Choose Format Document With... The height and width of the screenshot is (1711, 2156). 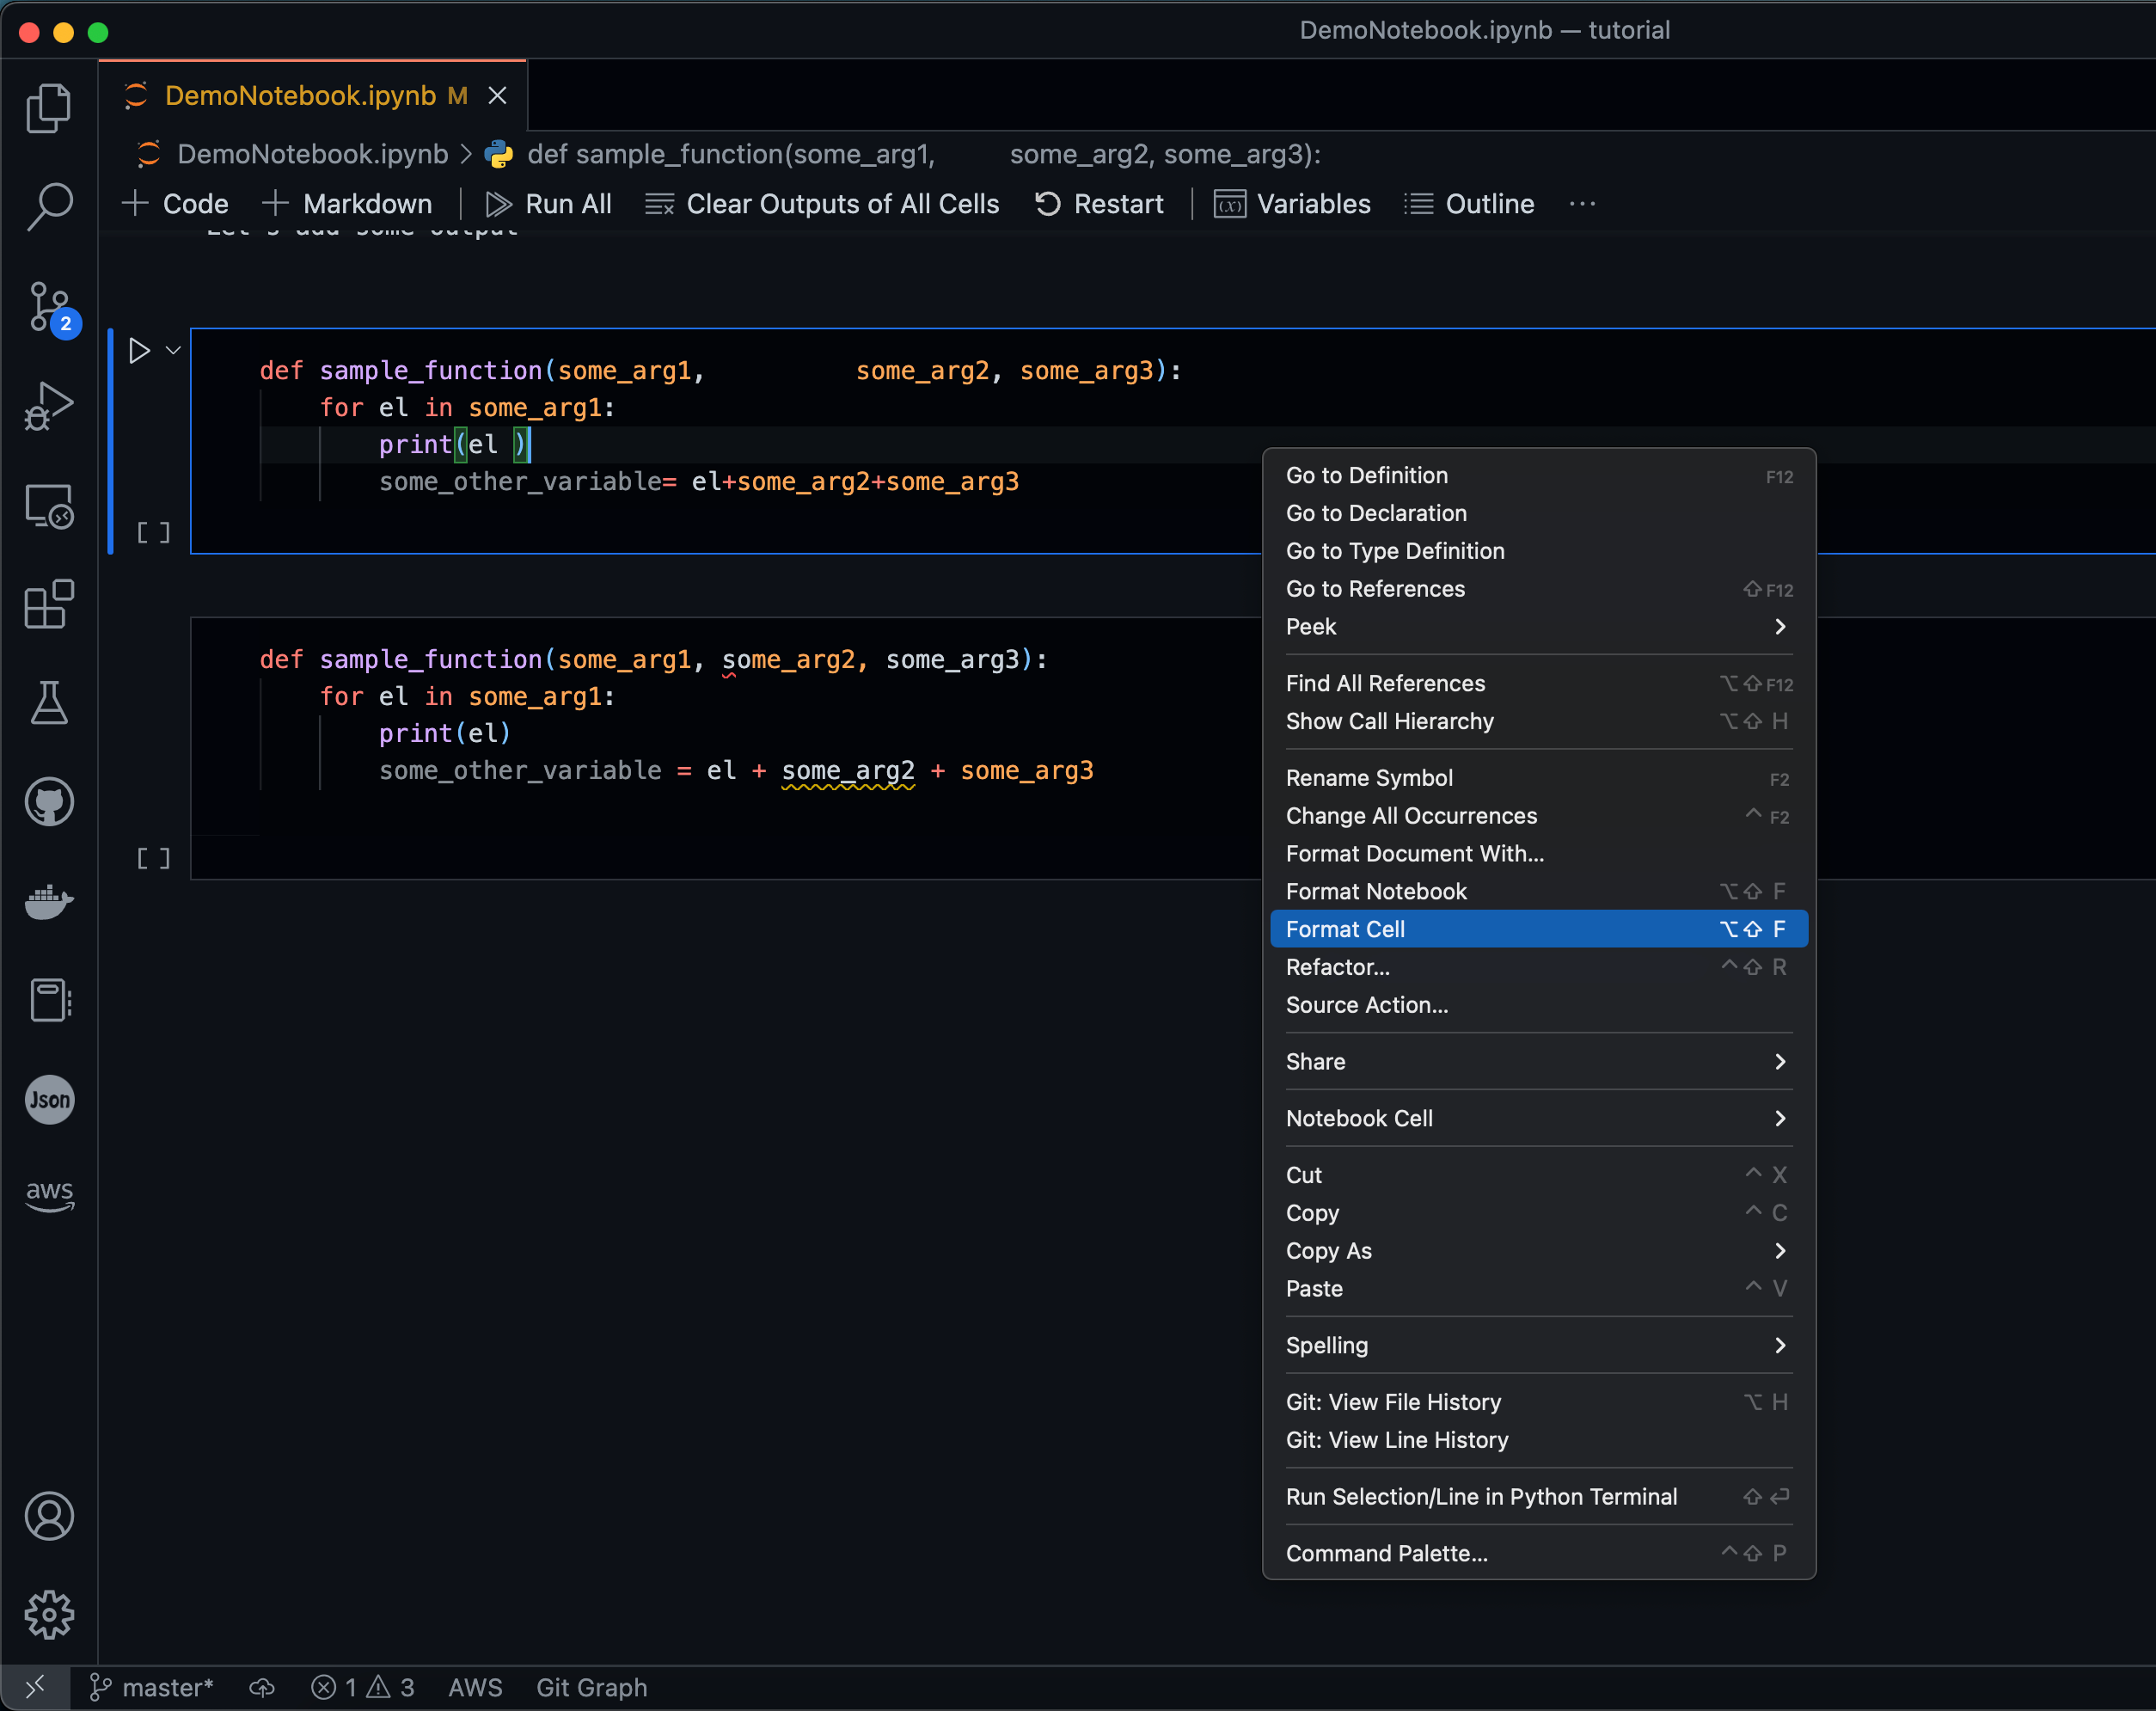tap(1539, 854)
